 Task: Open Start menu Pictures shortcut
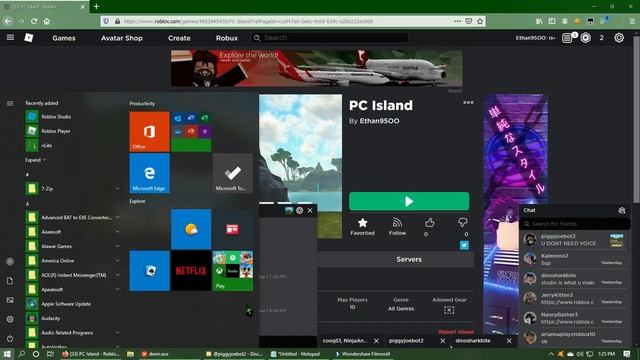(10, 300)
